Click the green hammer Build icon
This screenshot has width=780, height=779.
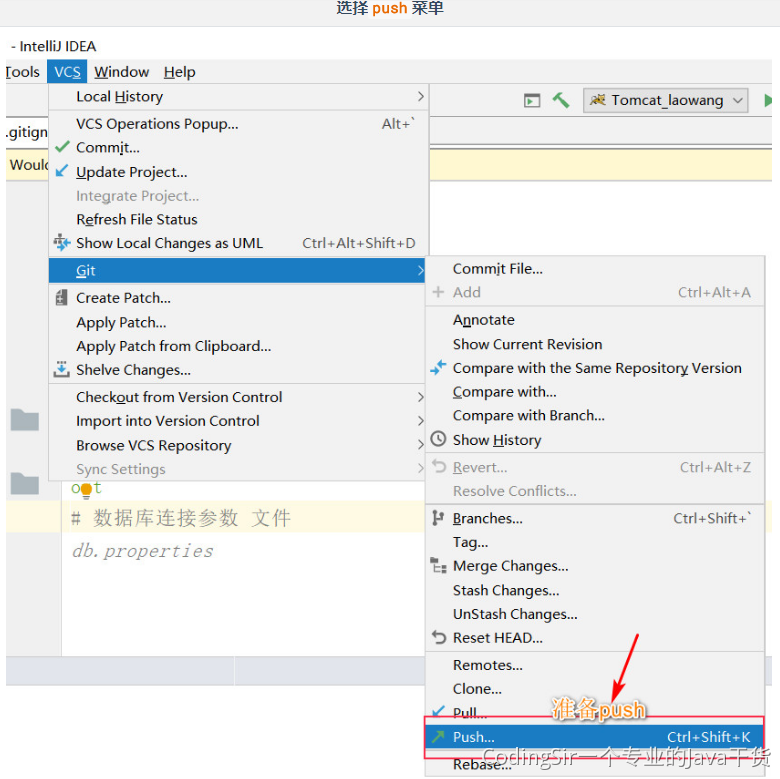[x=561, y=100]
